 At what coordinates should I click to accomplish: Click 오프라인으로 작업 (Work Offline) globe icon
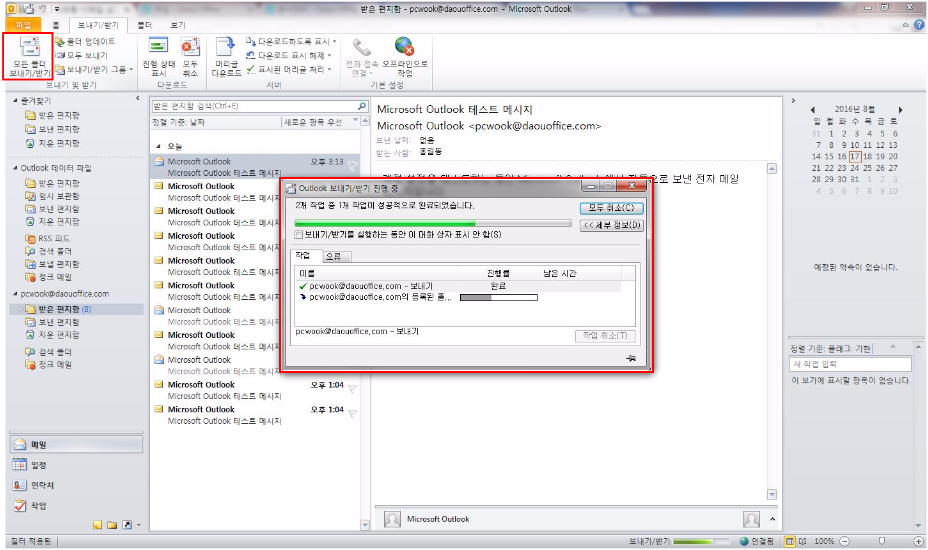(405, 57)
